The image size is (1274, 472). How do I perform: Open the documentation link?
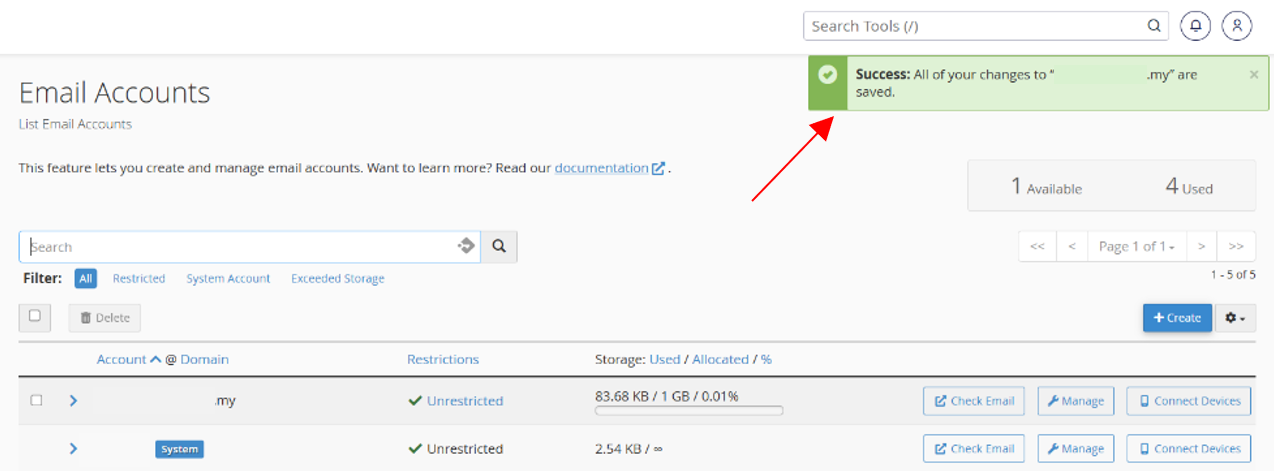pyautogui.click(x=602, y=168)
